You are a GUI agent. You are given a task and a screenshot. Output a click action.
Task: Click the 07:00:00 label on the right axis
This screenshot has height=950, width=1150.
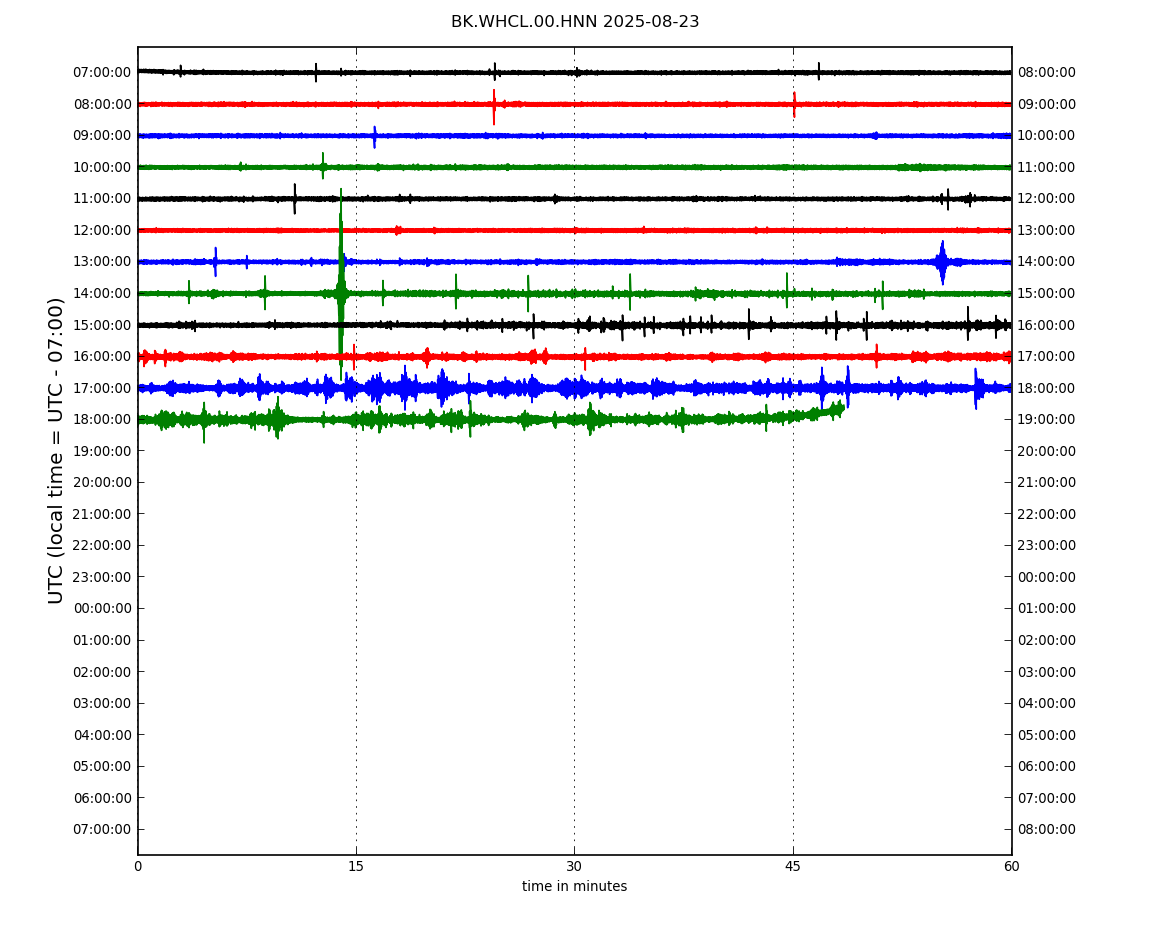tap(1047, 798)
